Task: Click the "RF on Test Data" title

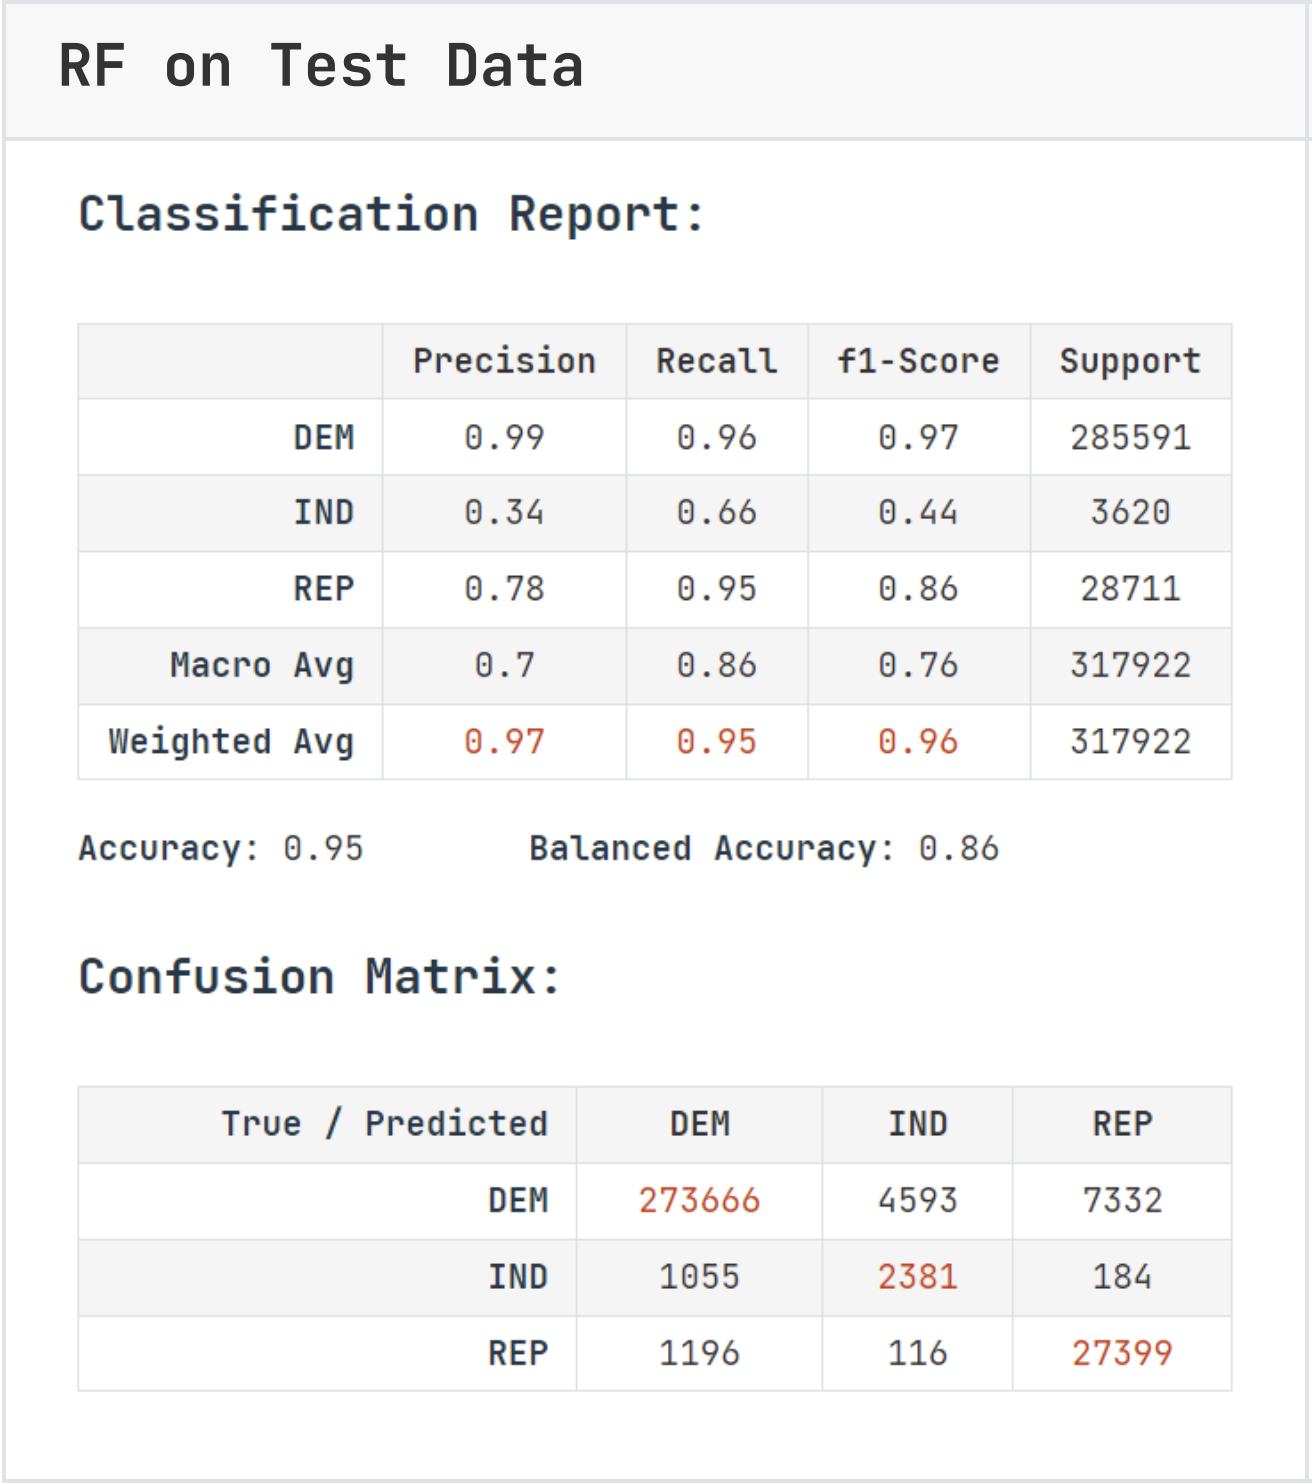Action: click(321, 67)
